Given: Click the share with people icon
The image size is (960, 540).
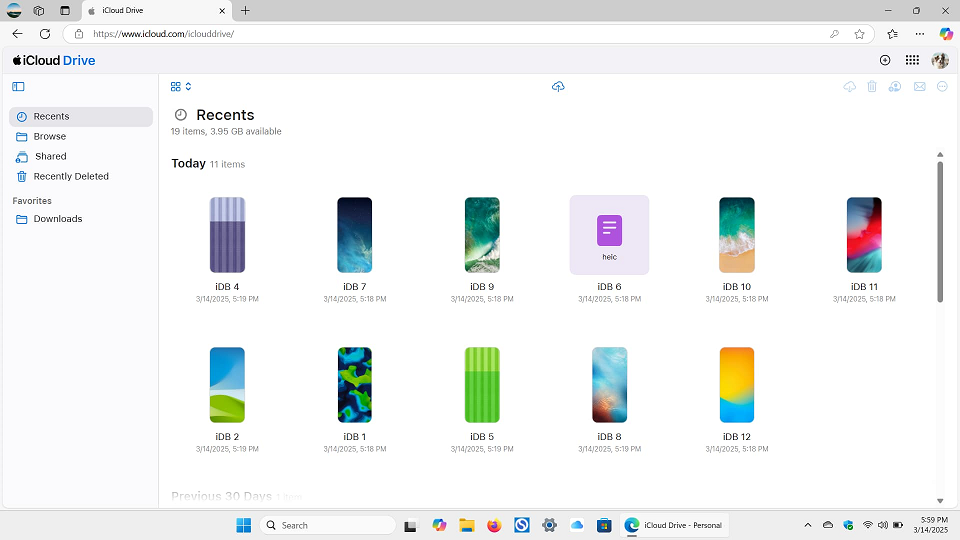Looking at the screenshot, I should 895,87.
